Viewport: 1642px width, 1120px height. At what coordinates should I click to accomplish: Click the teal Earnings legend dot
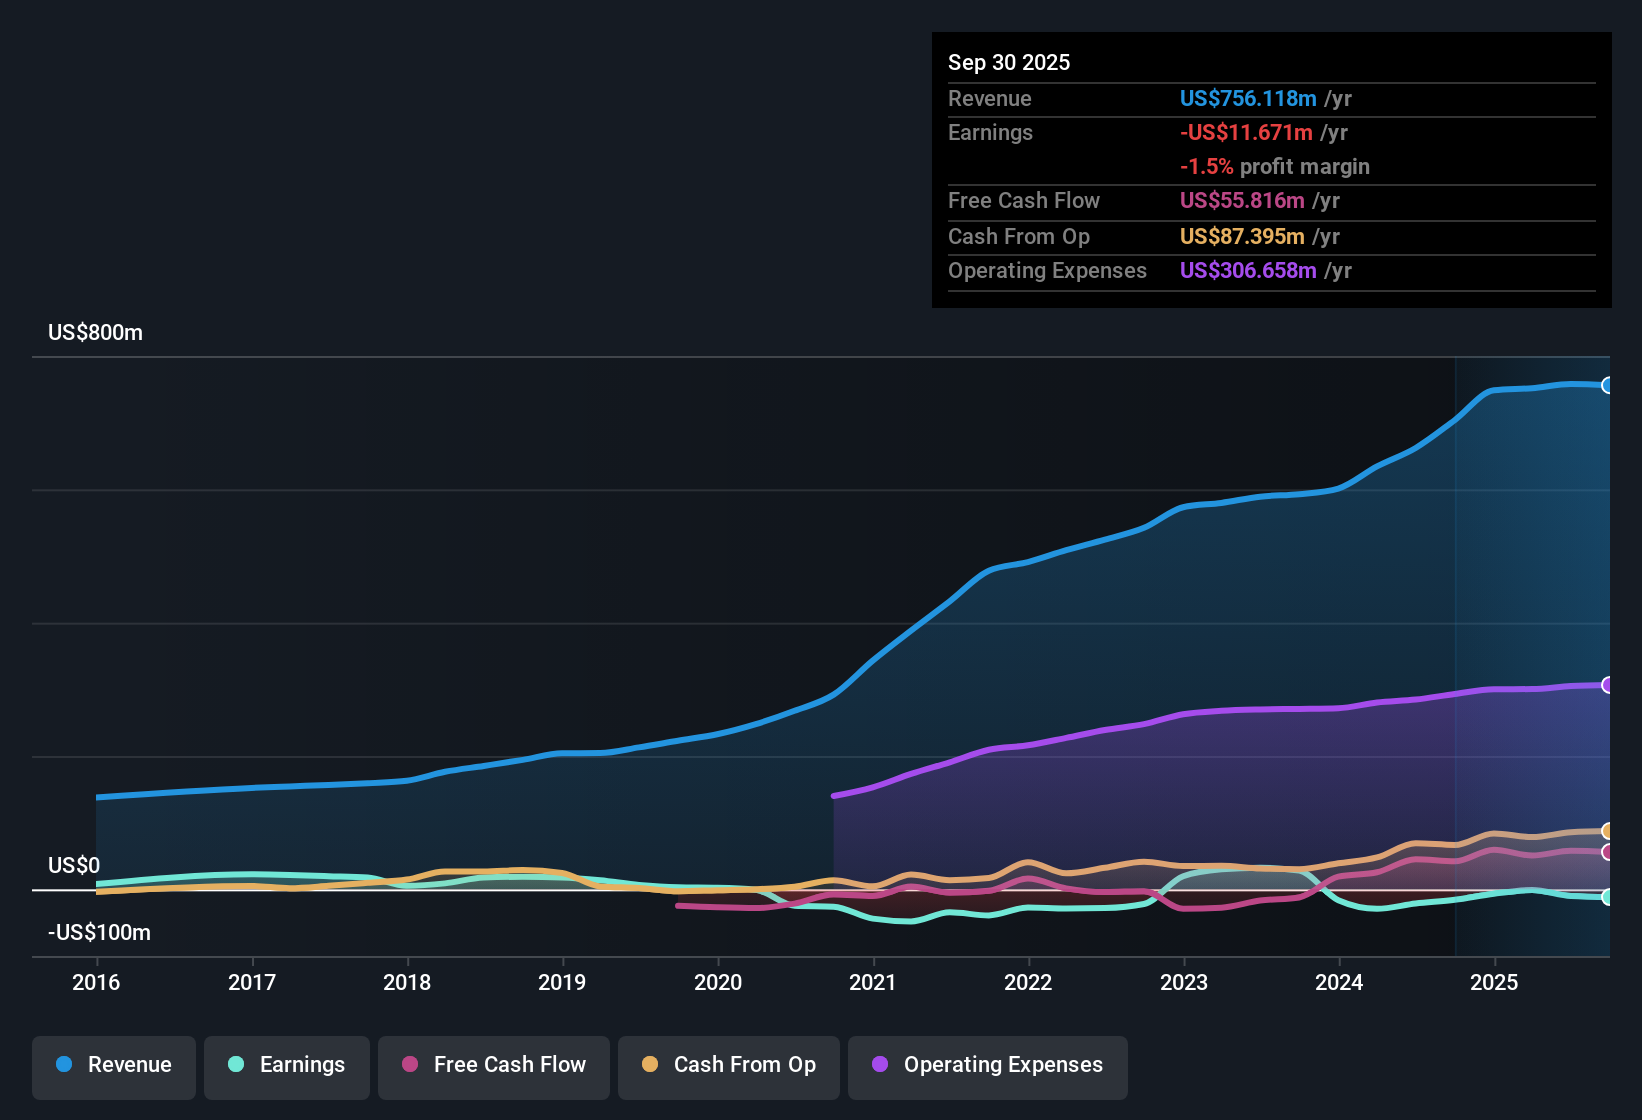point(236,1065)
